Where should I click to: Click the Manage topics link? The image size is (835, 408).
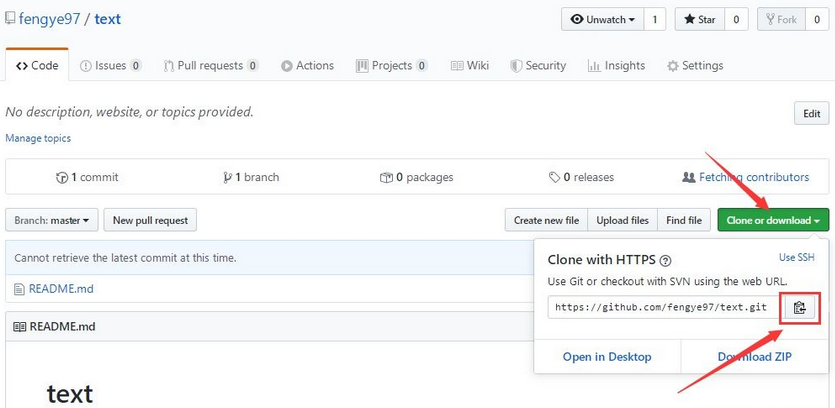(38, 138)
